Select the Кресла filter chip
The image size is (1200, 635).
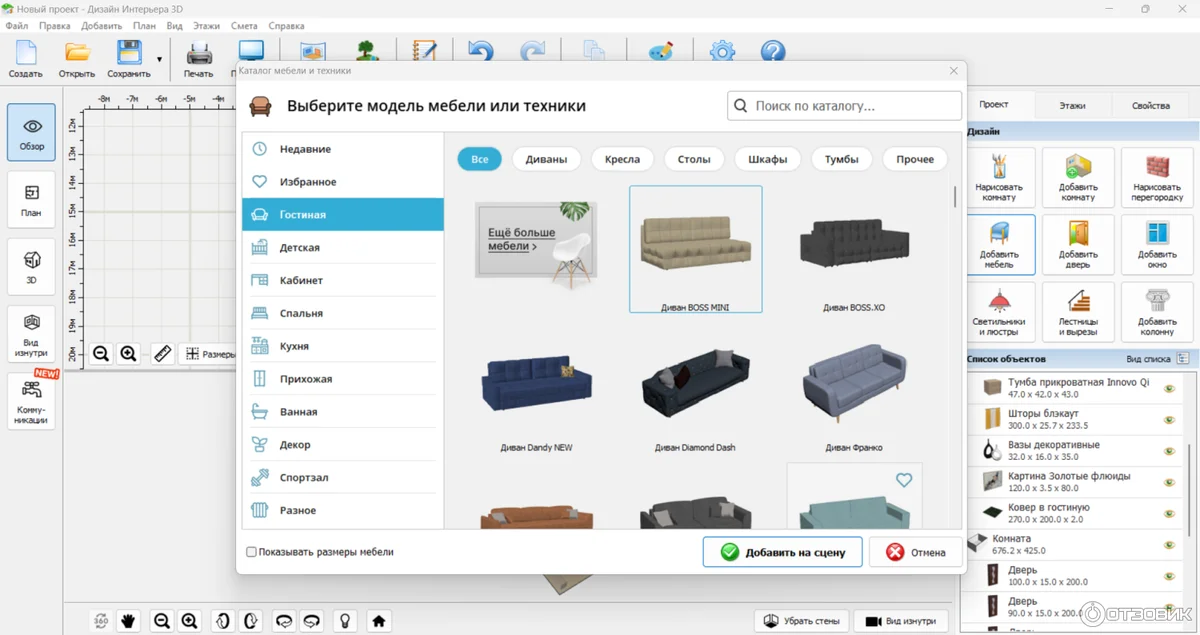pyautogui.click(x=623, y=159)
